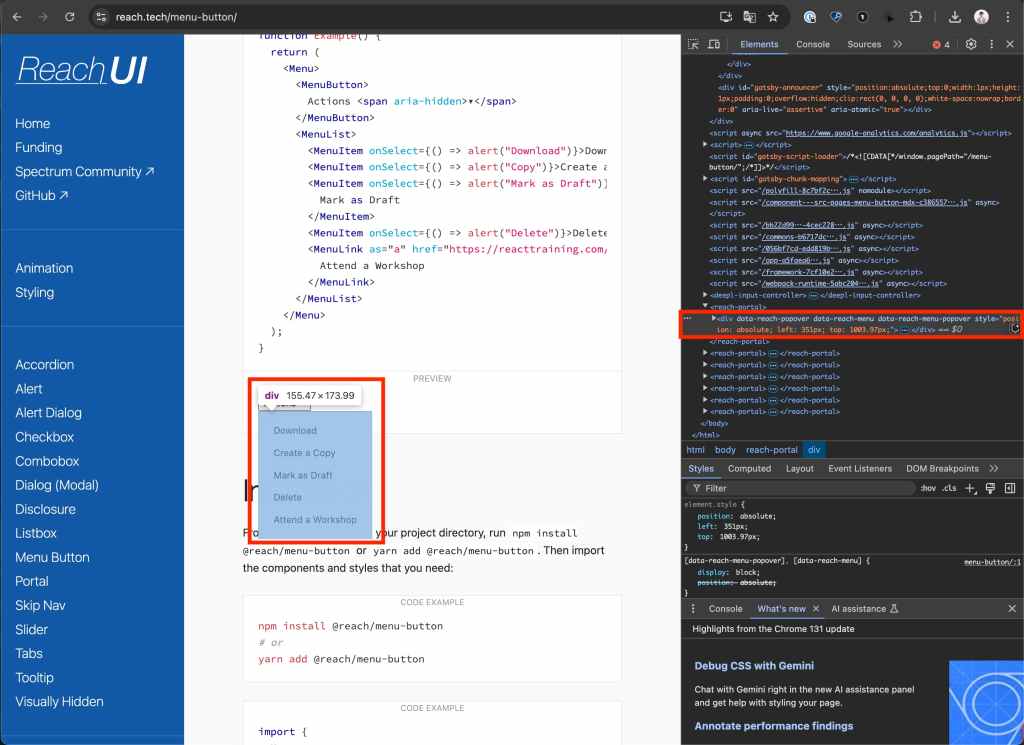
Task: Expand the deepl-input-controller node in DOM tree
Action: coord(705,296)
